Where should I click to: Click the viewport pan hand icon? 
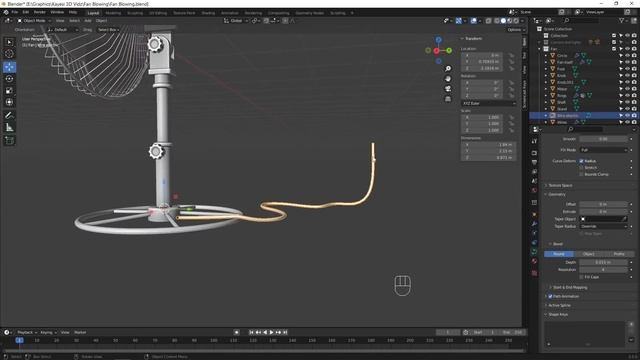pyautogui.click(x=448, y=79)
